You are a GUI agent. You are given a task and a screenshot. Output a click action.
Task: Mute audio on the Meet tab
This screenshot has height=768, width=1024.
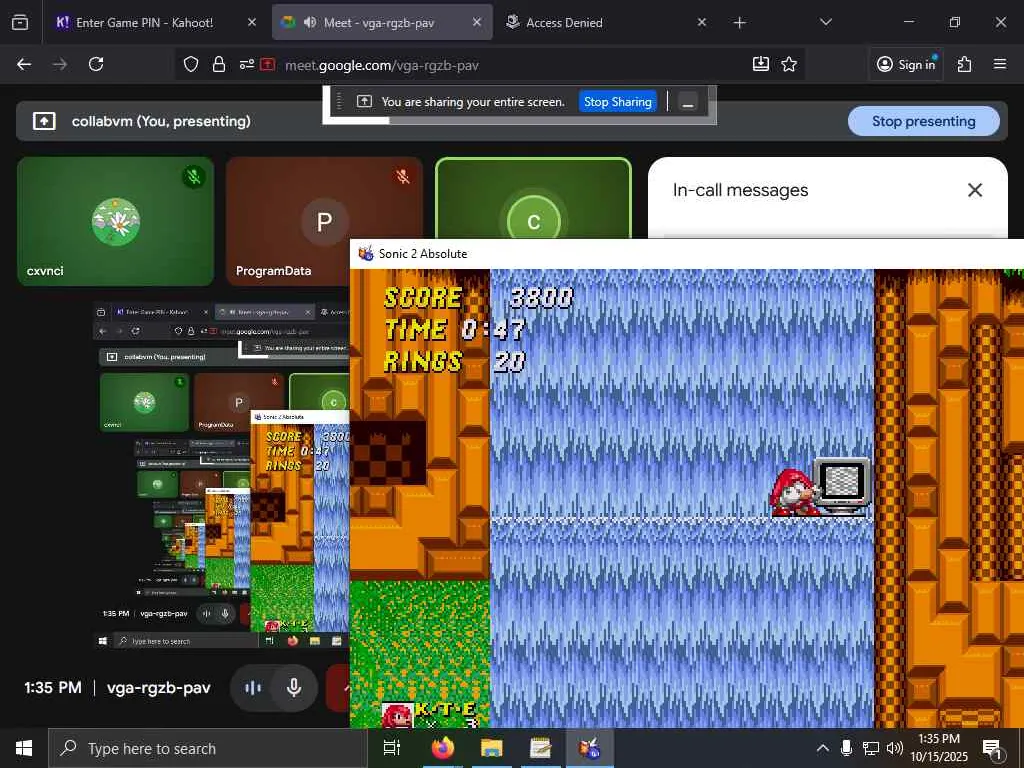pos(310,23)
